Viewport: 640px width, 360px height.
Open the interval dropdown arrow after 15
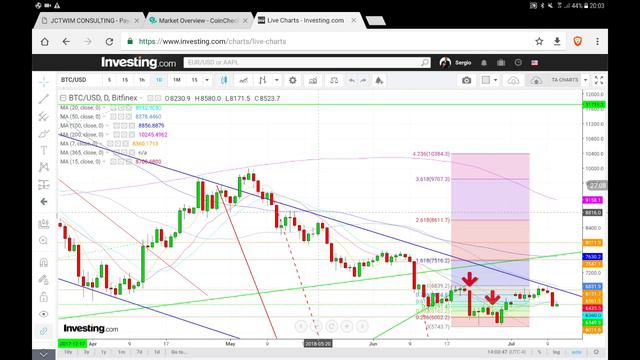tap(207, 80)
